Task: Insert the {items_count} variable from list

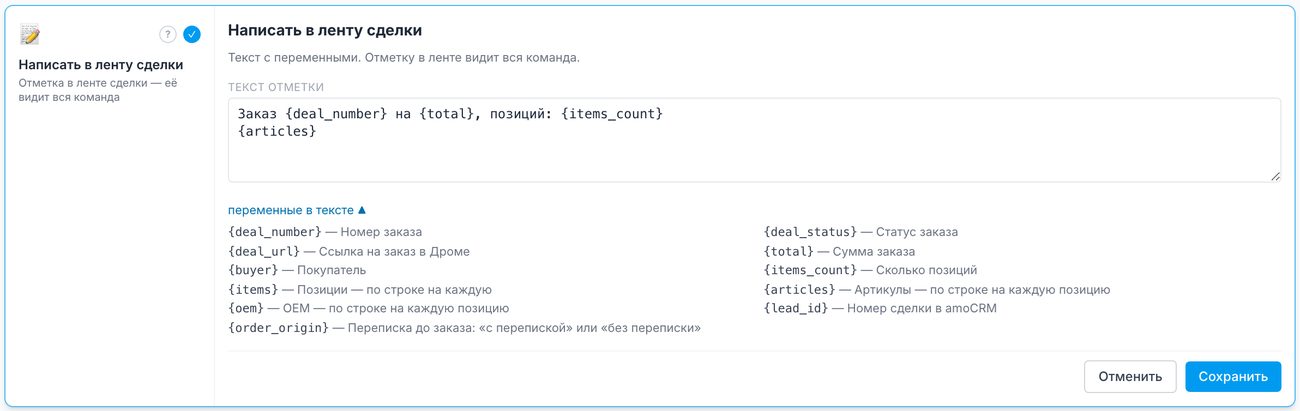Action: tap(811, 270)
